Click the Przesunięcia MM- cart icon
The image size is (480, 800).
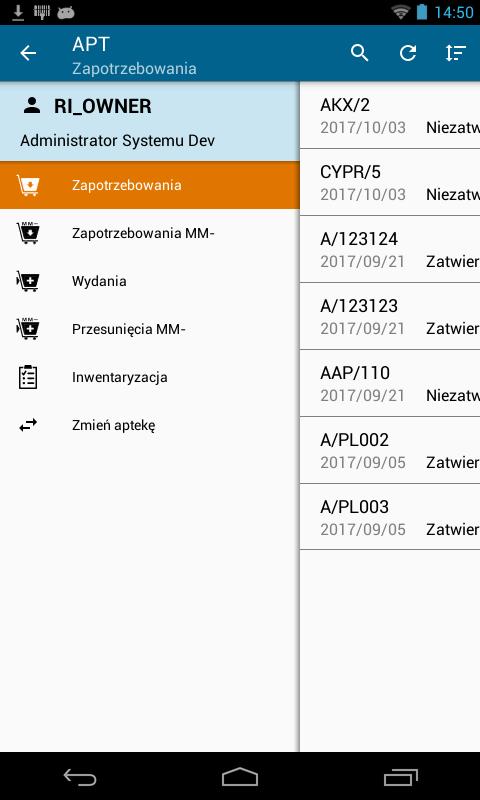(x=28, y=329)
